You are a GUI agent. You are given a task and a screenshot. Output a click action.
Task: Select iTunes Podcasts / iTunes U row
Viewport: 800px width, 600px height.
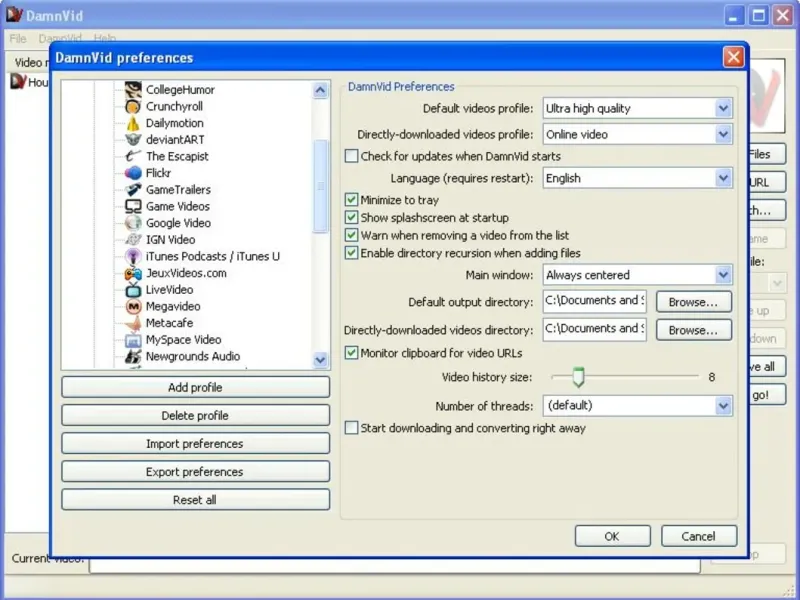(213, 256)
